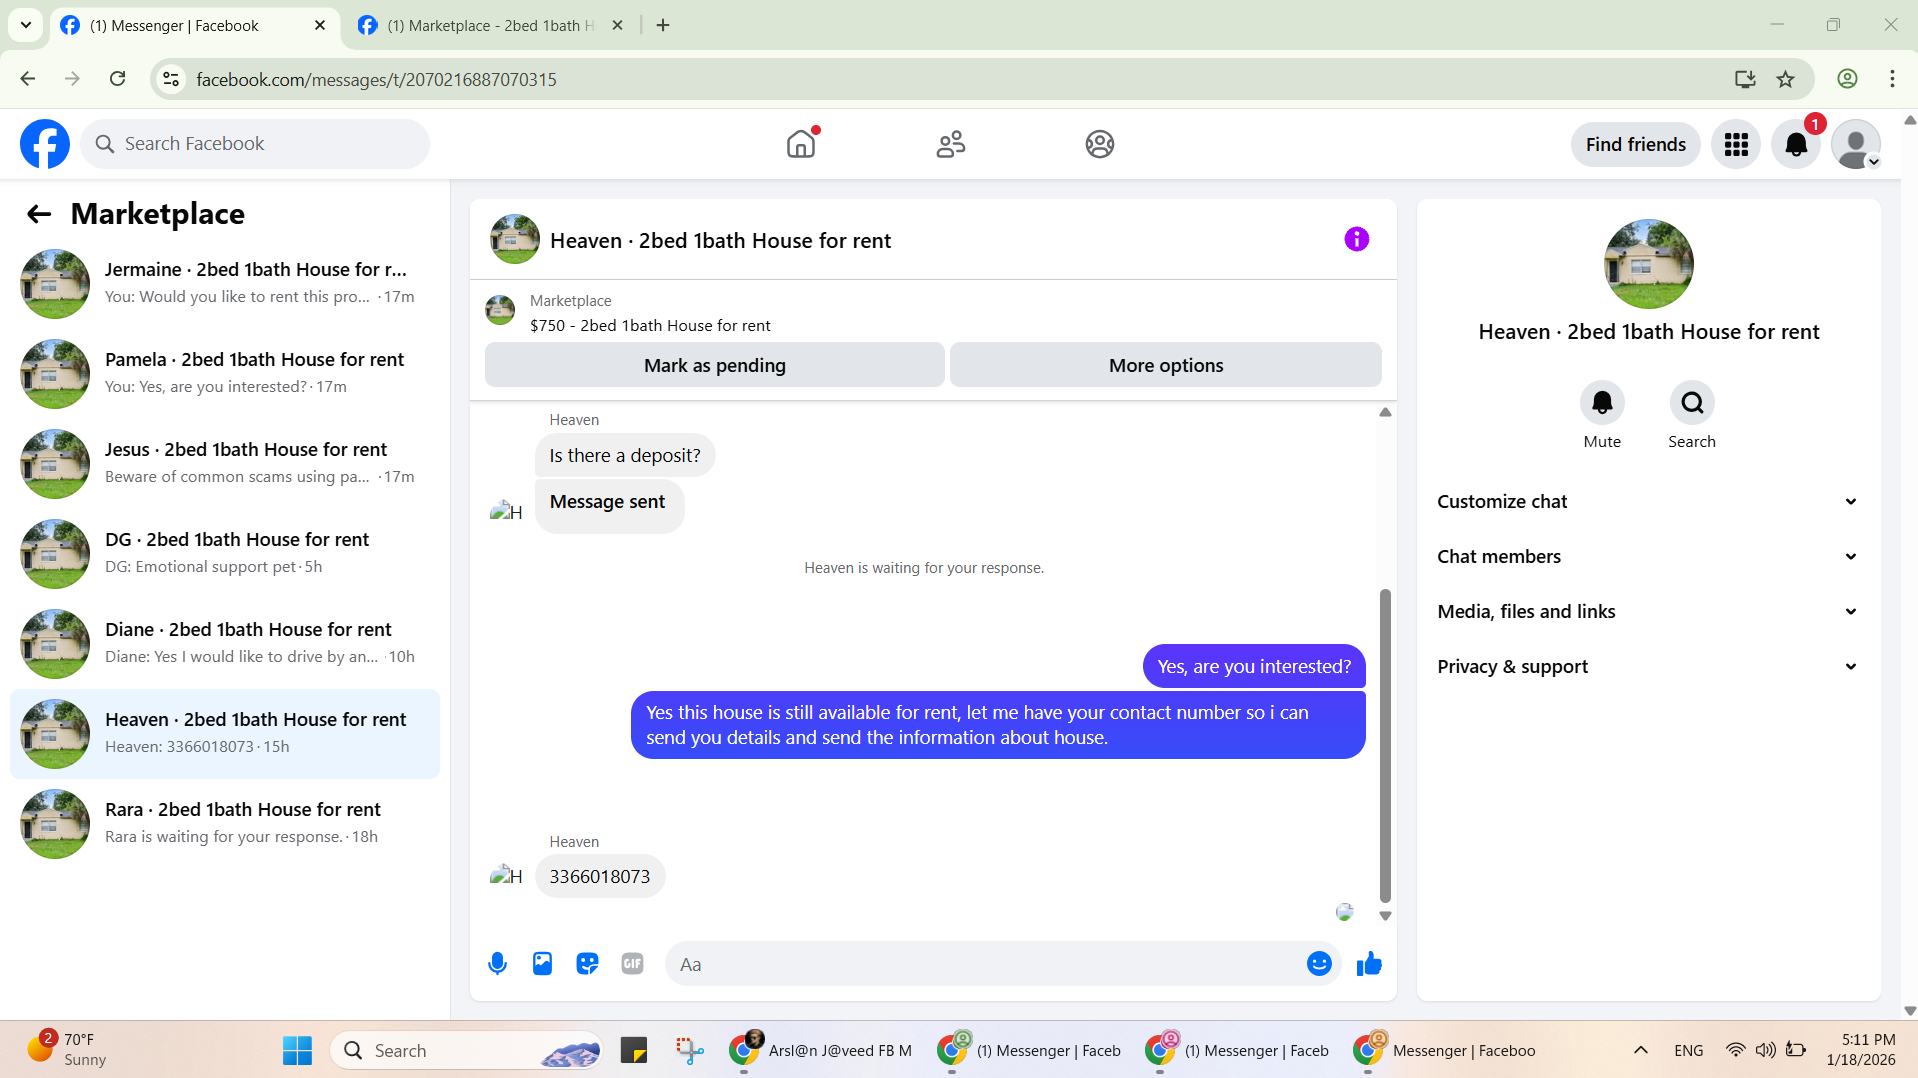1918x1078 pixels.
Task: Click the browser address bar URL
Action: [376, 79]
